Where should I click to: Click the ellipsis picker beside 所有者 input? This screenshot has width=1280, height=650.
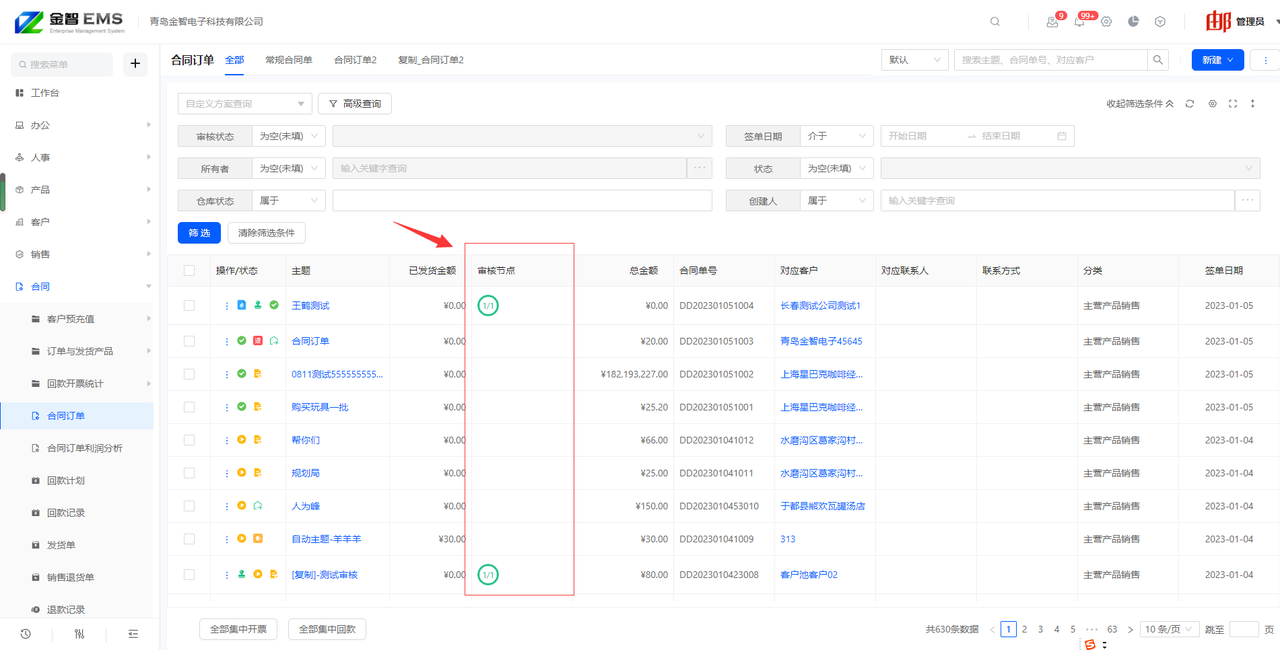click(x=699, y=169)
